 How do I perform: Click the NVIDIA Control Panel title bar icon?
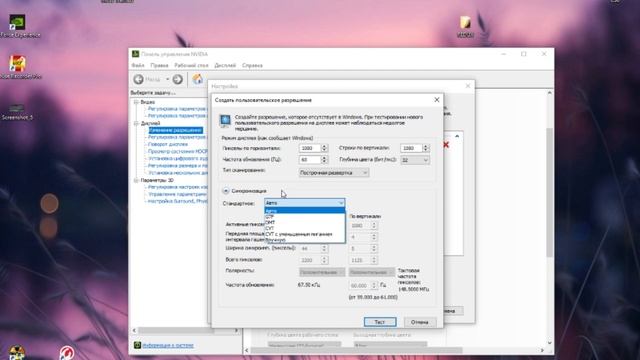click(x=136, y=54)
